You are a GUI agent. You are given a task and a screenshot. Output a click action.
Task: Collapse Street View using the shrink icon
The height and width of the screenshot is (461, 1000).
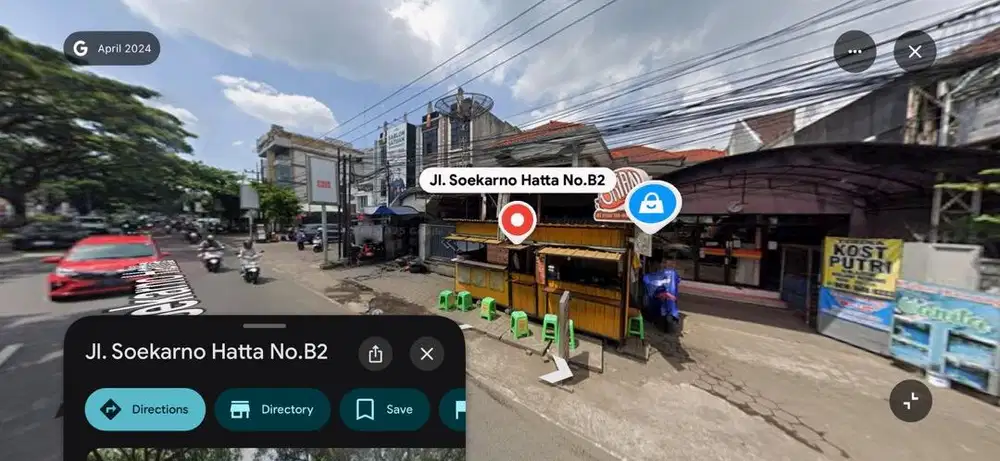click(911, 400)
